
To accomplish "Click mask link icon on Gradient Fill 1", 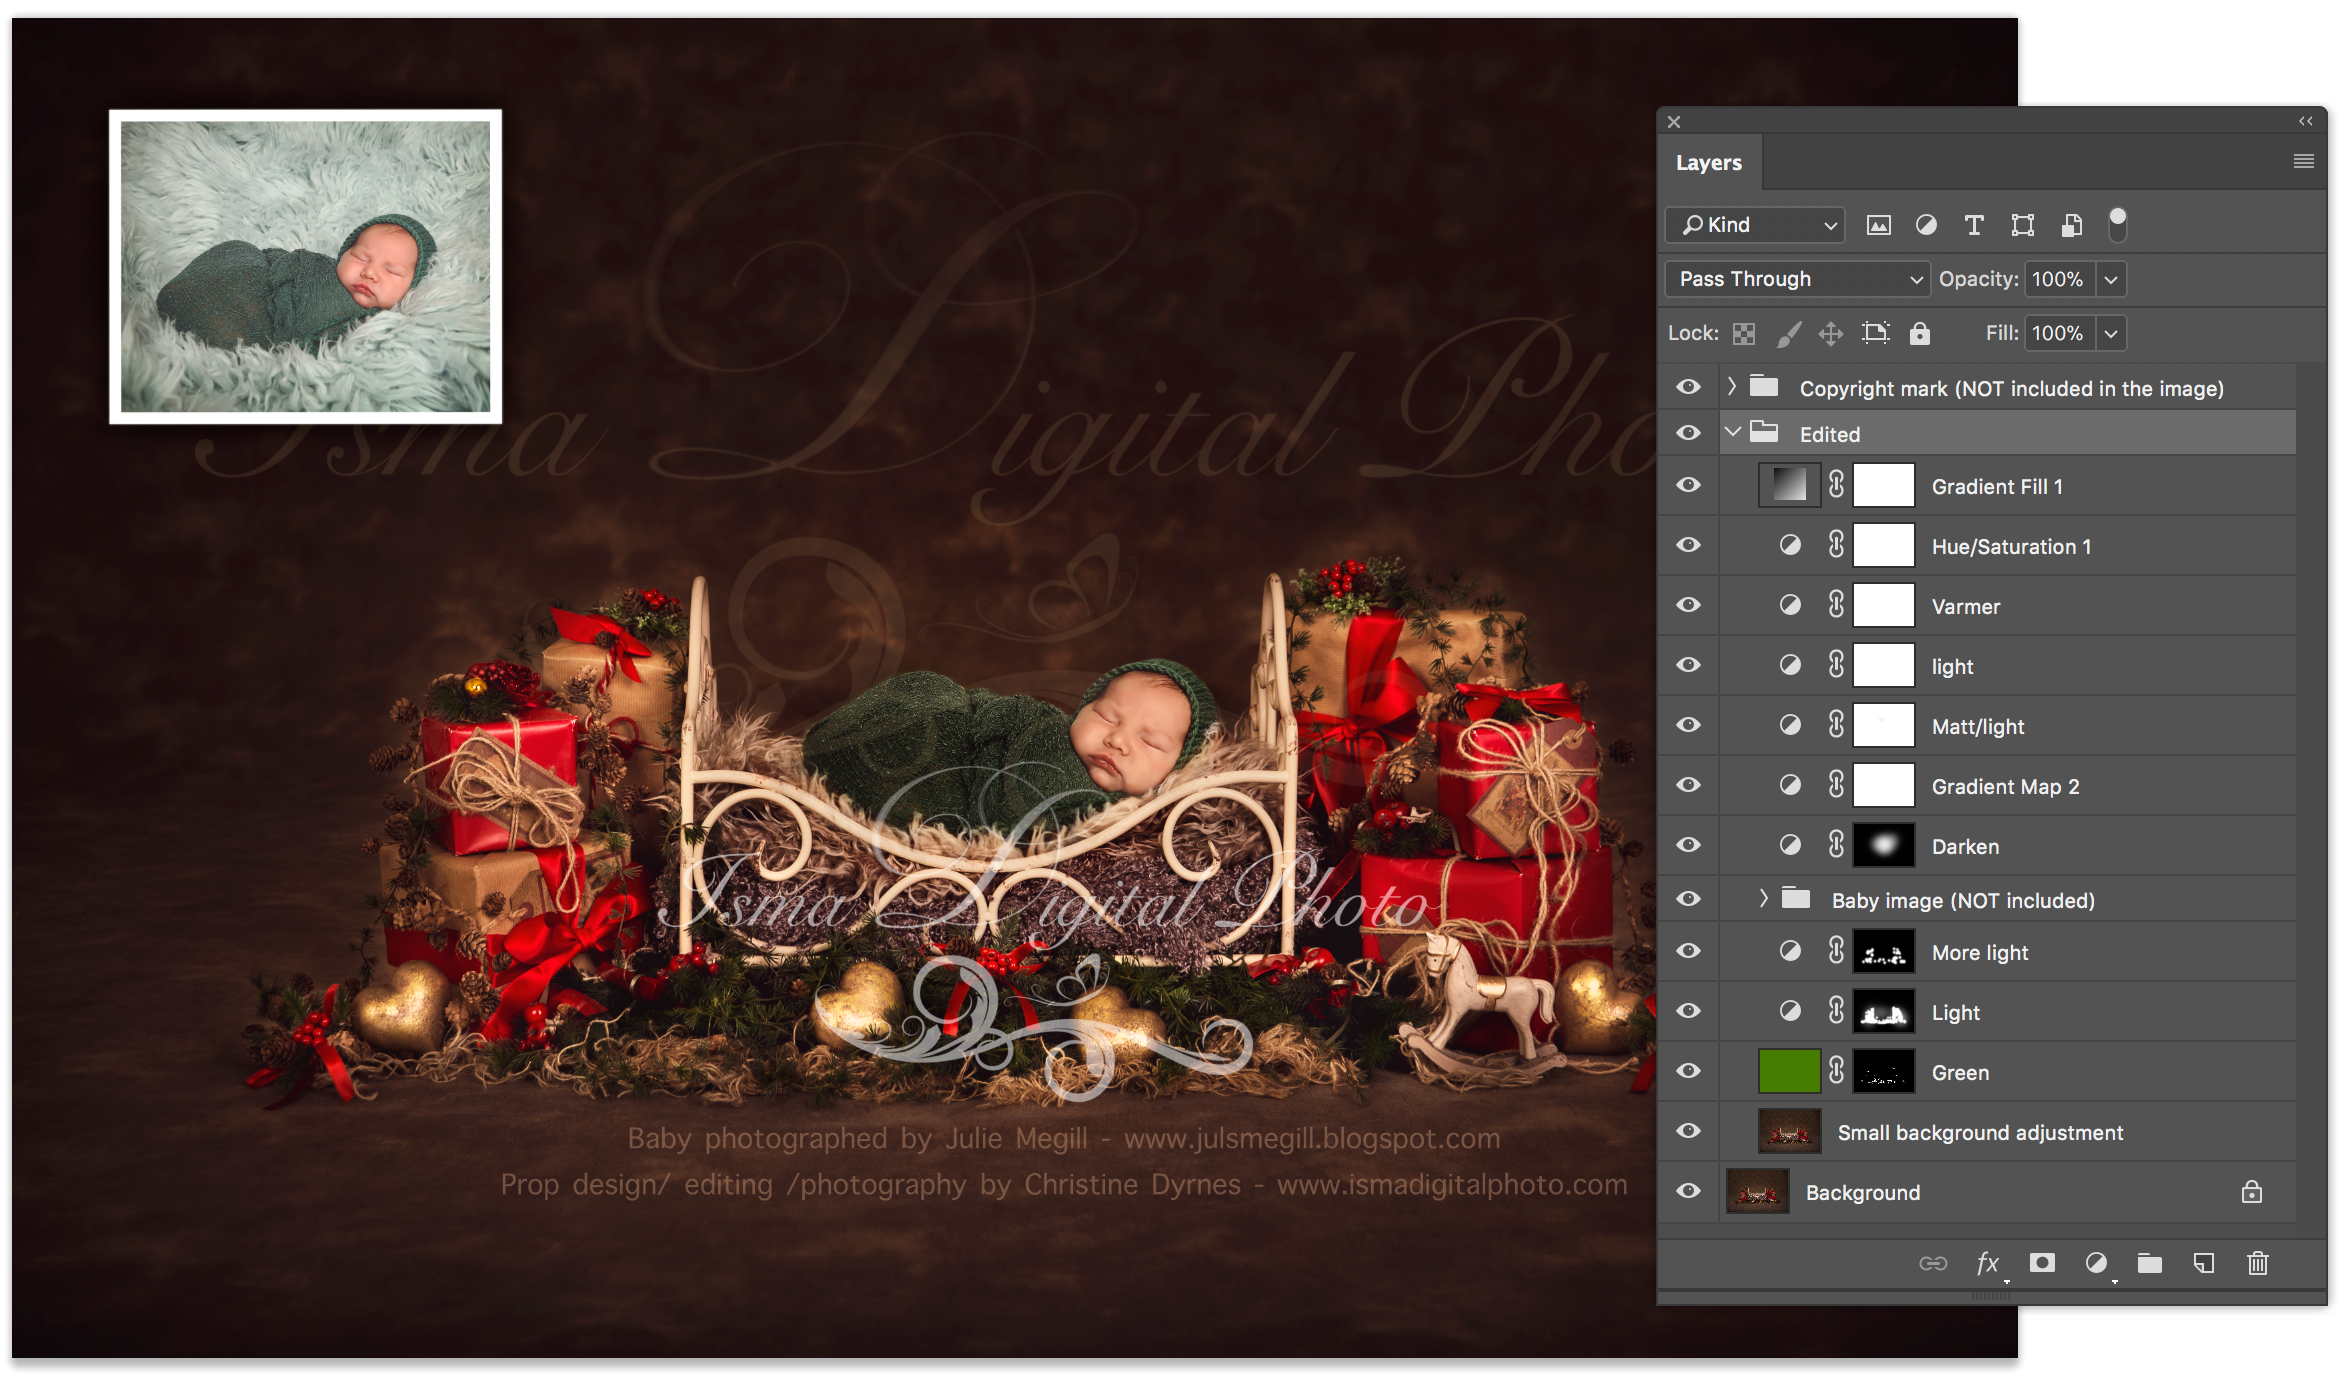I will pyautogui.click(x=1837, y=485).
